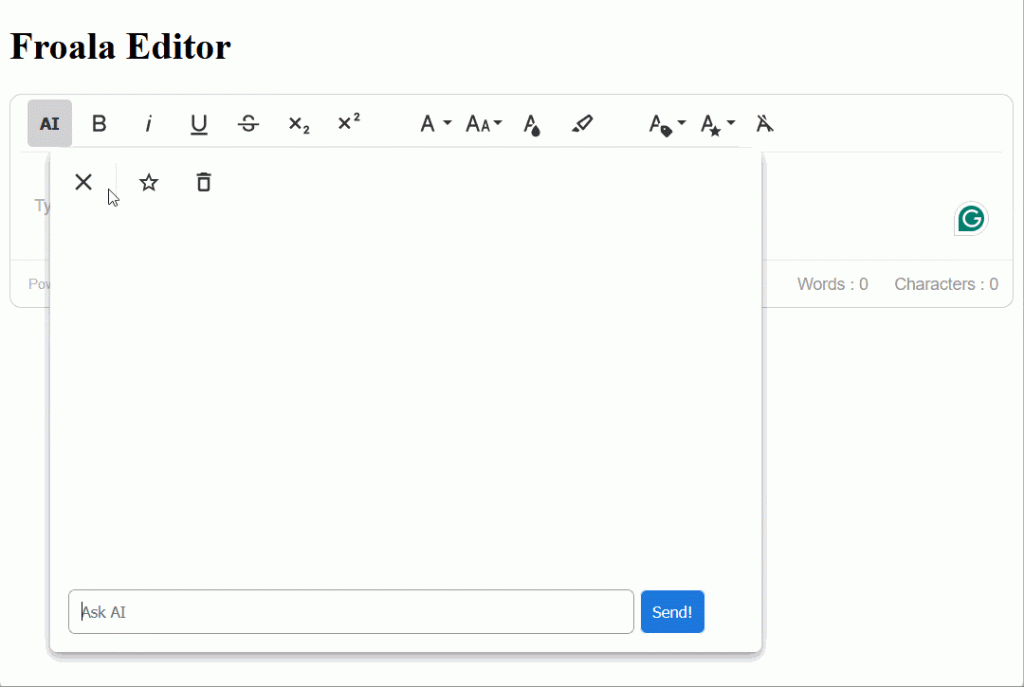Viewport: 1024px width, 687px height.
Task: Open the Grammarly icon
Action: pos(970,218)
